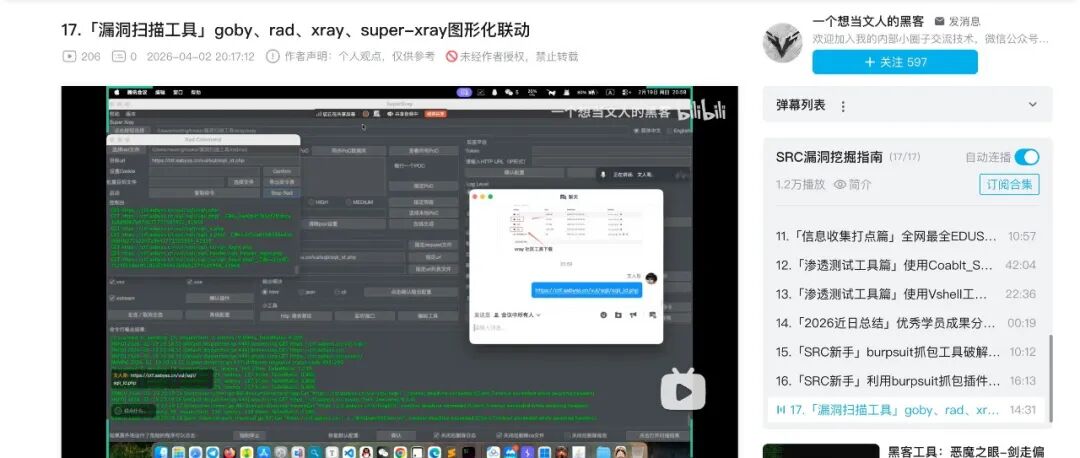Image resolution: width=1080 pixels, height=458 pixels.
Task: Open recommended video 黑客工具：恶魔之眼-剑走偏
Action: tap(965, 452)
